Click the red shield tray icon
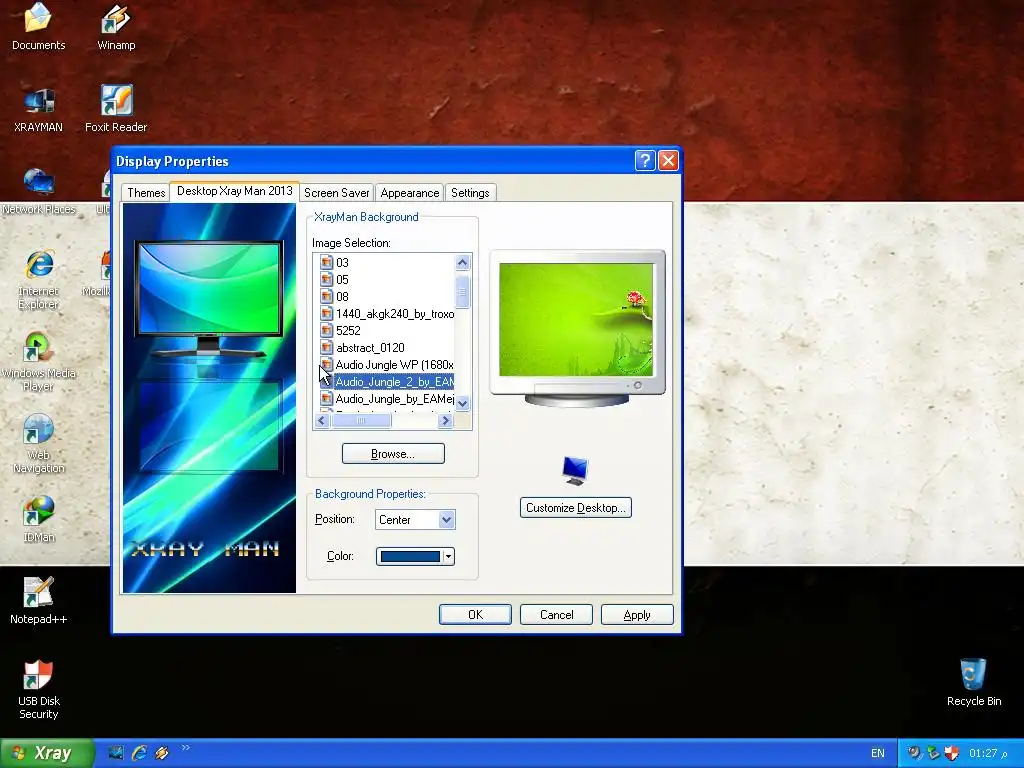The height and width of the screenshot is (768, 1024). pos(952,753)
